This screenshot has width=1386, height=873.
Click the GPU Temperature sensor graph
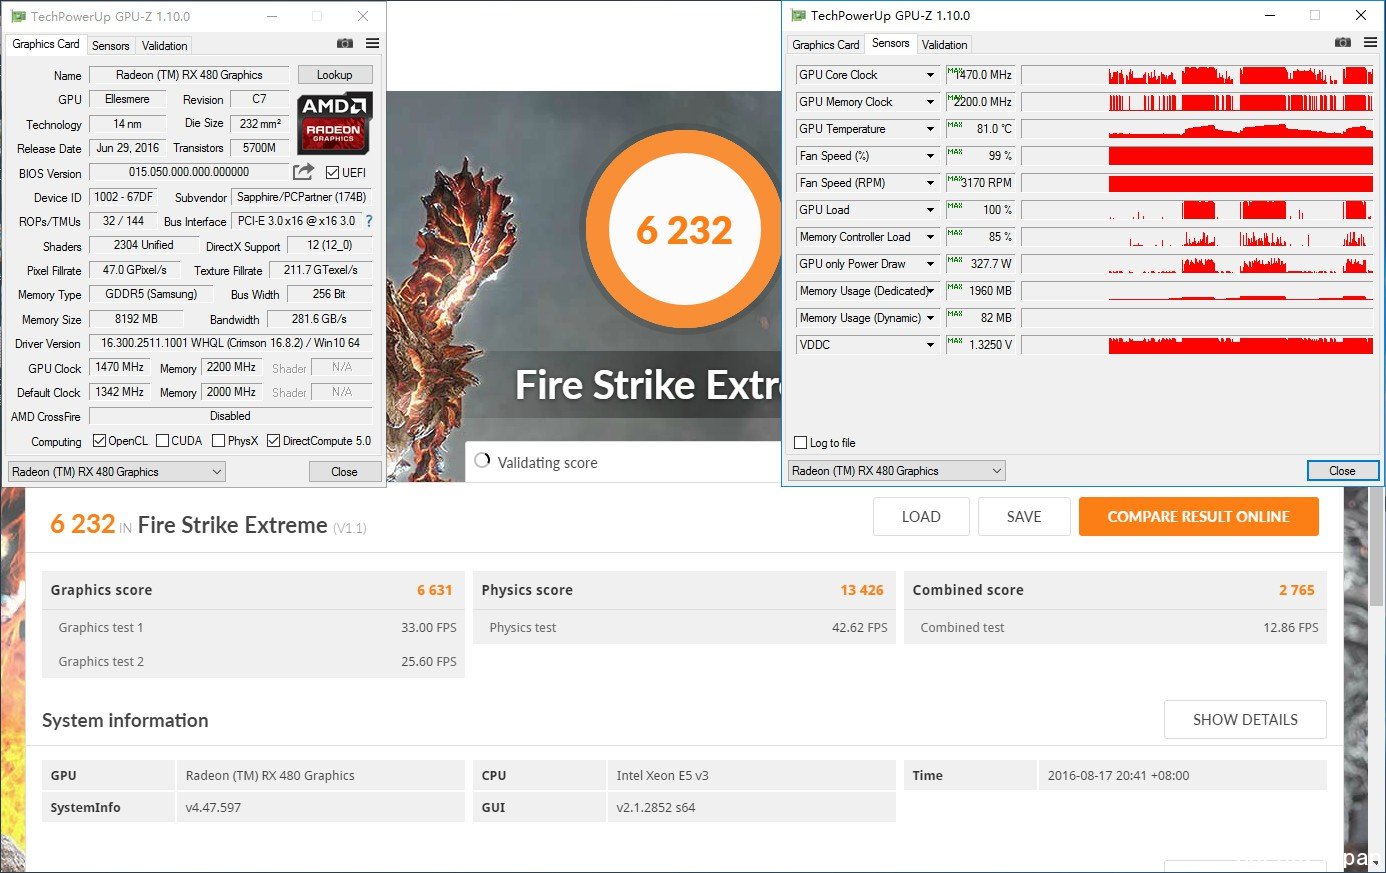point(1198,129)
